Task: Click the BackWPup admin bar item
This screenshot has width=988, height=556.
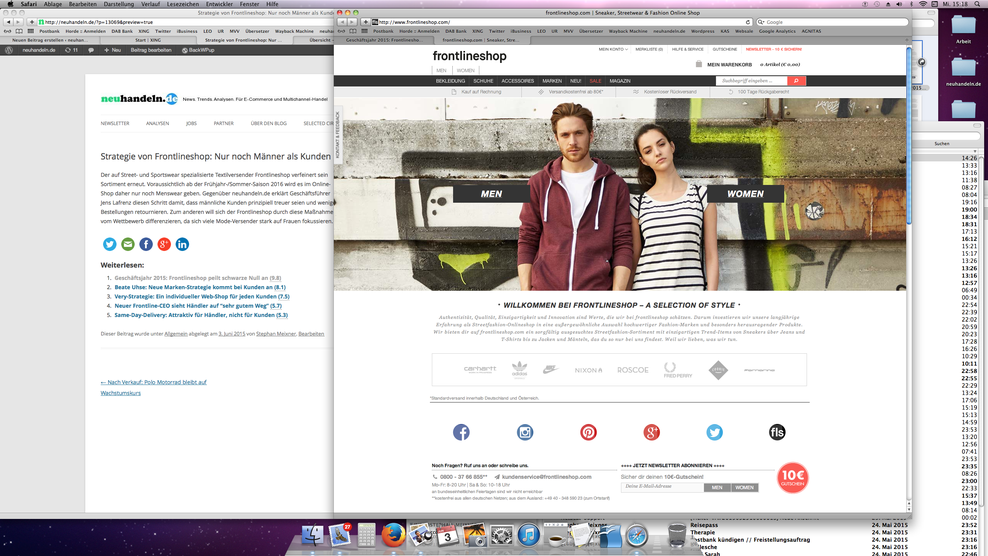Action: 198,50
